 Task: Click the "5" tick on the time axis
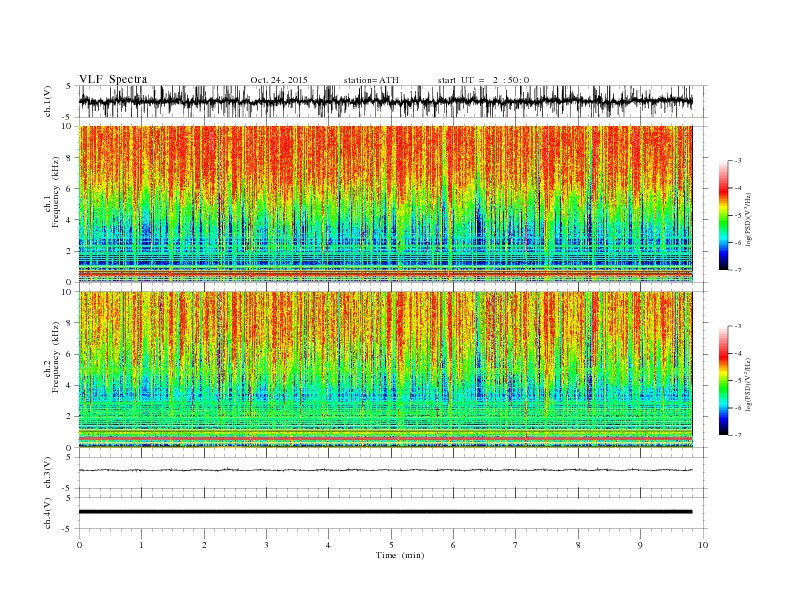coord(391,545)
